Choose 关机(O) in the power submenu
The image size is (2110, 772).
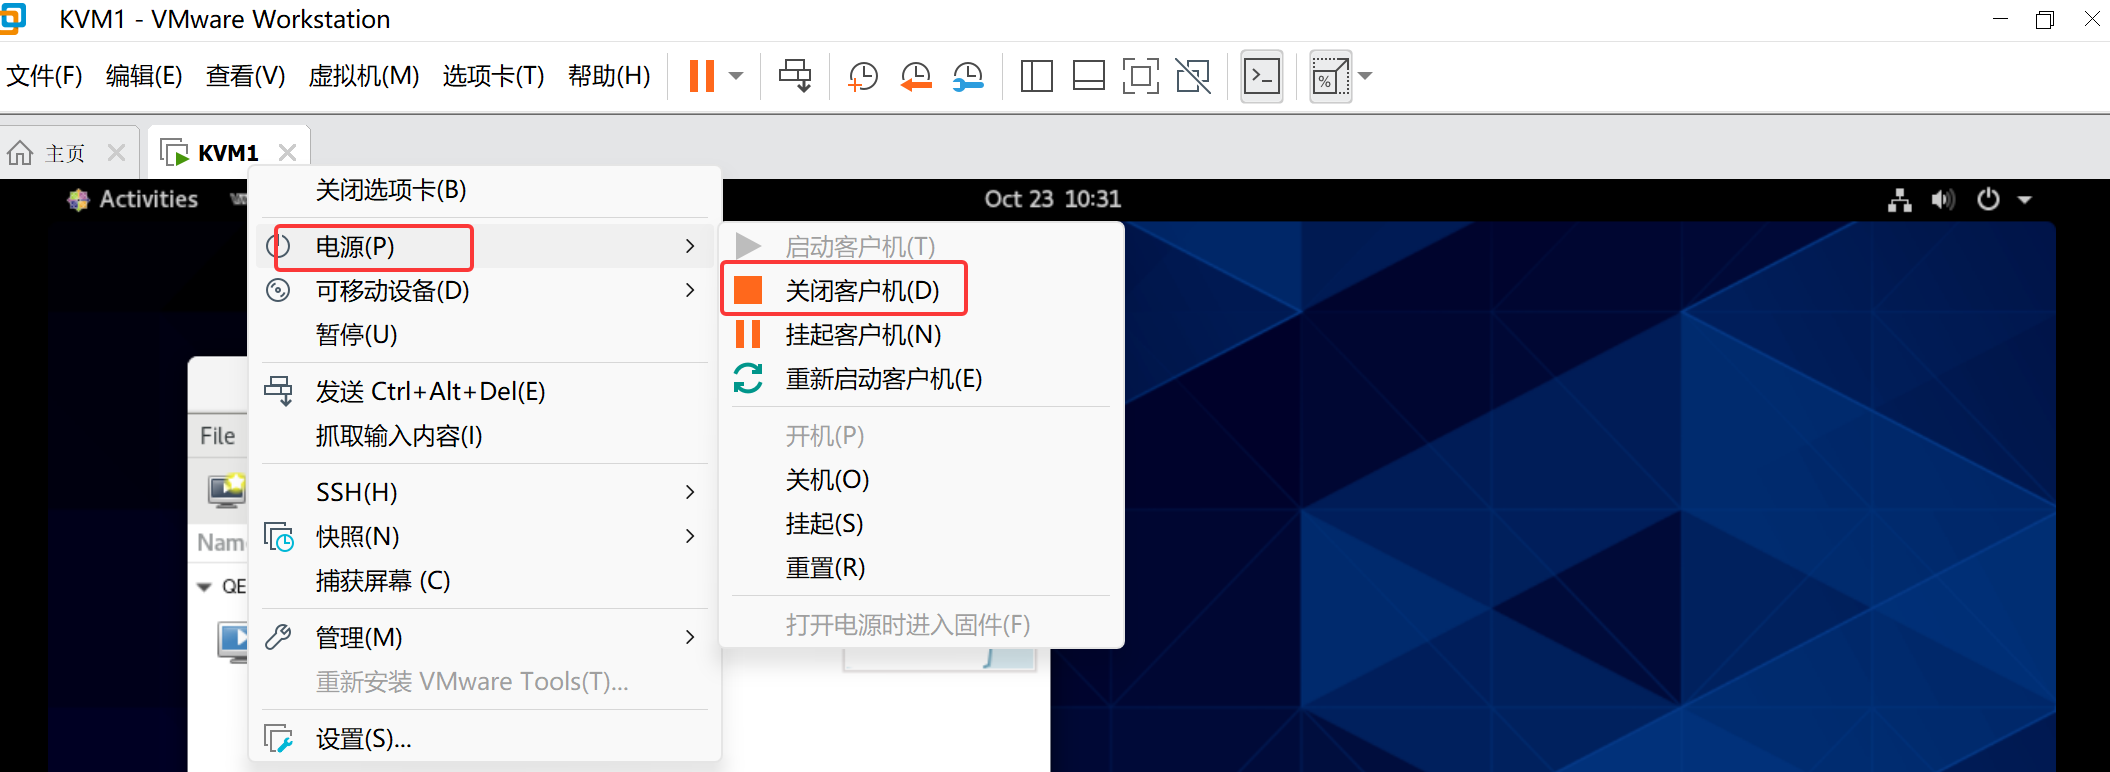click(921, 479)
